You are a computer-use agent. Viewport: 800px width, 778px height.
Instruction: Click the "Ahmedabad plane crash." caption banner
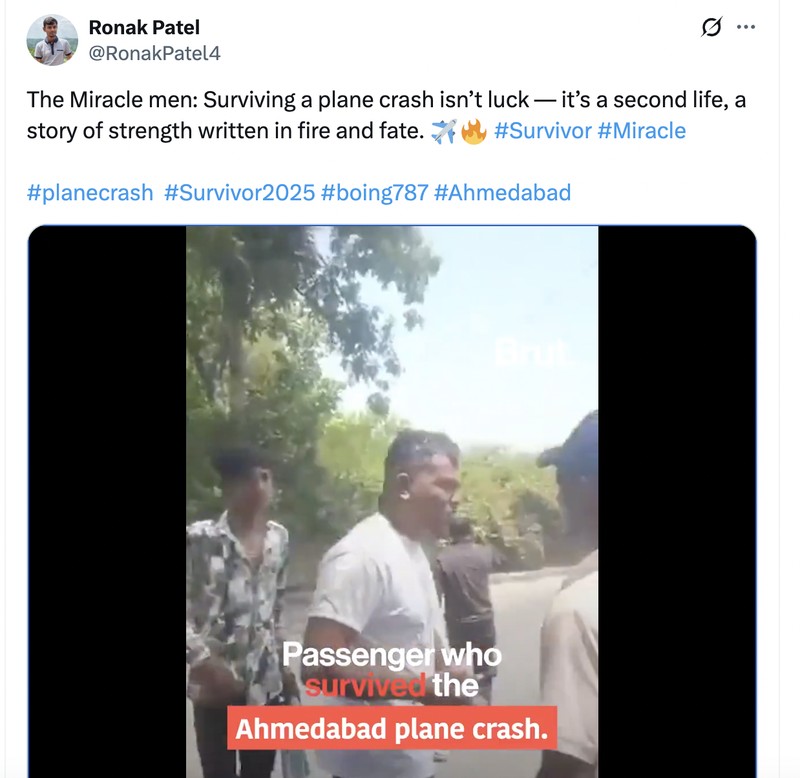click(391, 728)
